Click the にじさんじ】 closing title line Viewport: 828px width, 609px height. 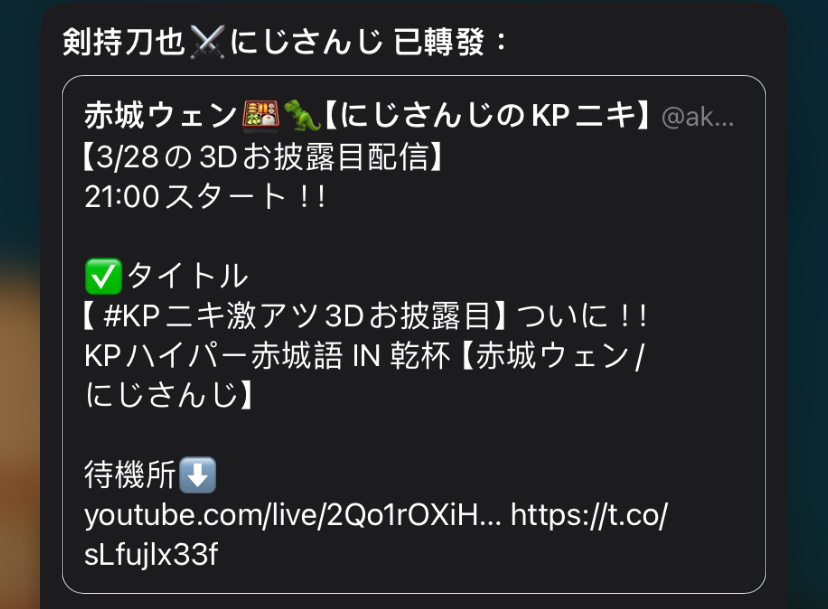(x=170, y=395)
